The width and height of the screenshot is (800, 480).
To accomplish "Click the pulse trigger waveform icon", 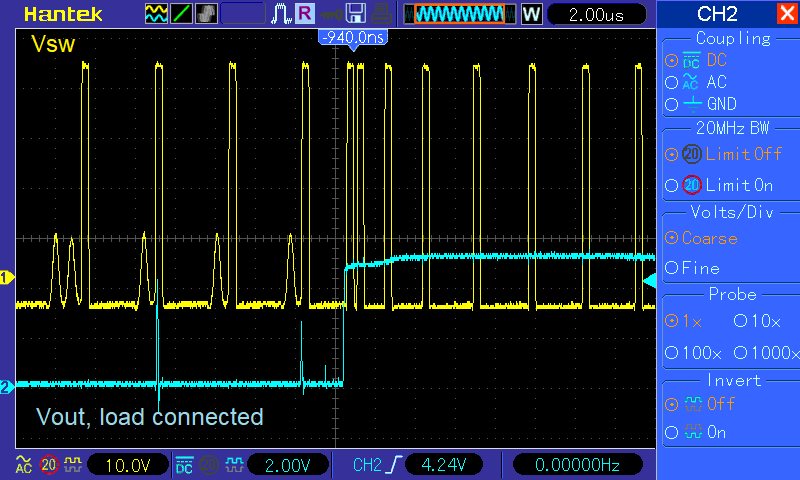I will click(x=281, y=14).
